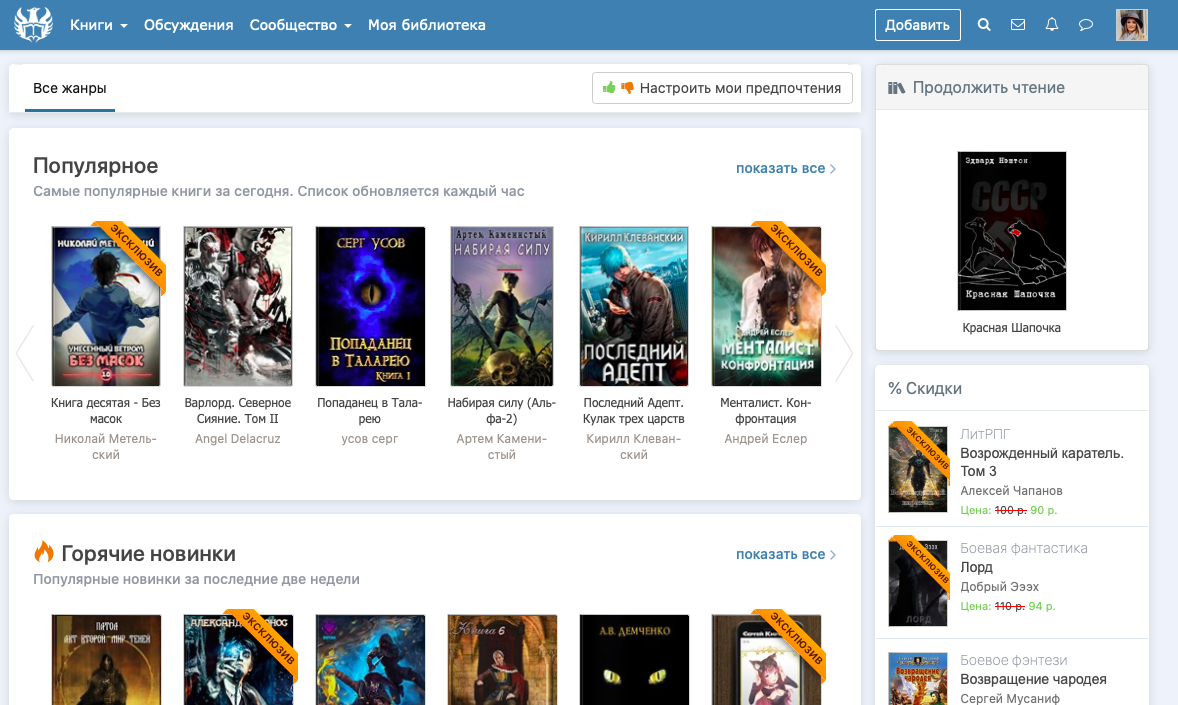1178x705 pixels.
Task: Click the flame icon next to Горячие новинки
Action: pos(44,552)
